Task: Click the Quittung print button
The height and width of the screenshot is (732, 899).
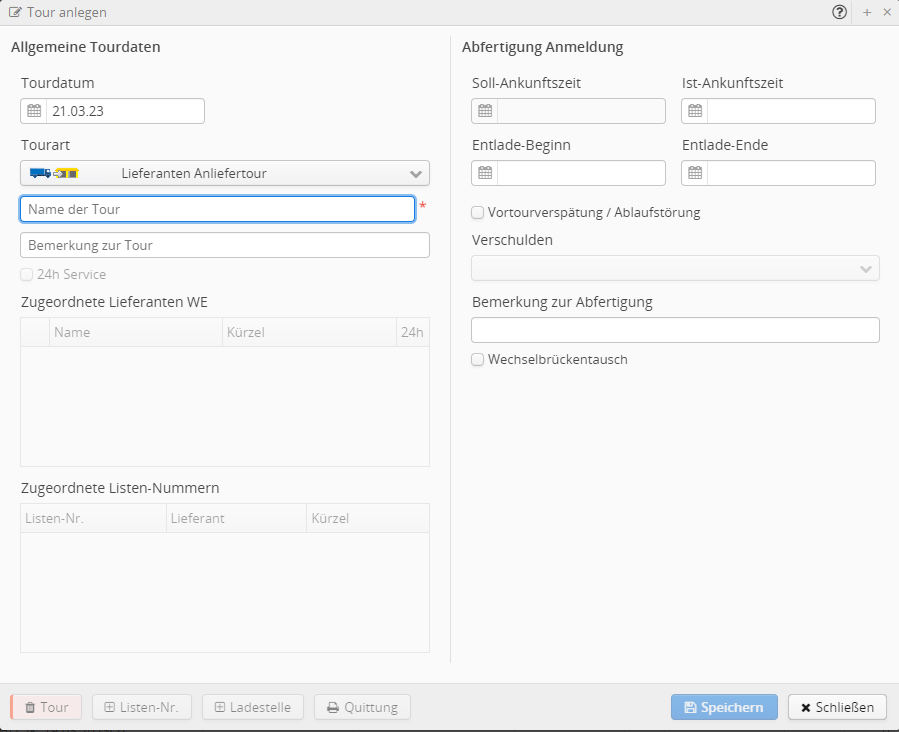Action: pos(362,707)
